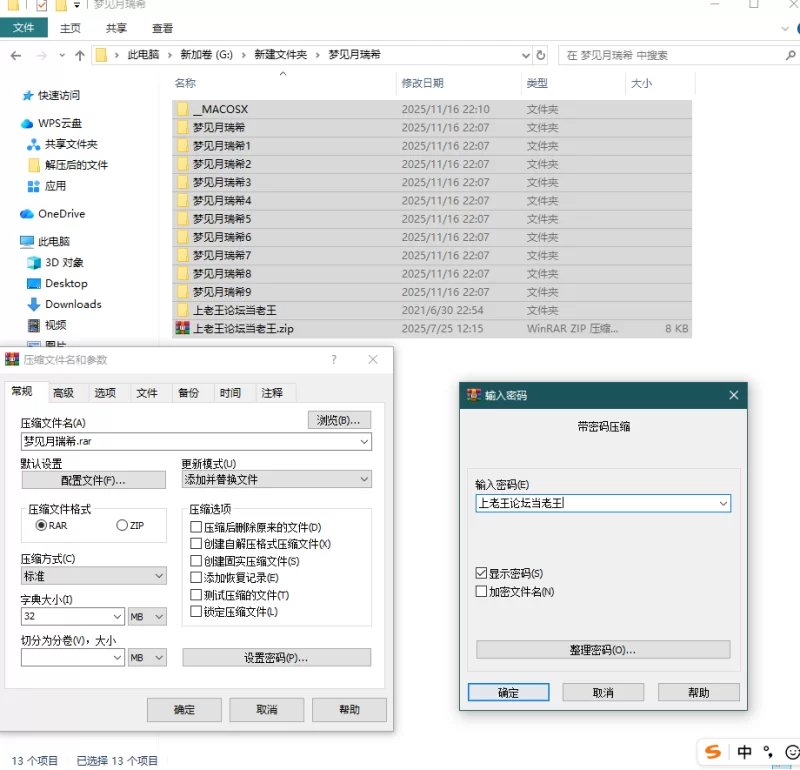Uncheck the 显示密码 checkbox

[x=482, y=574]
